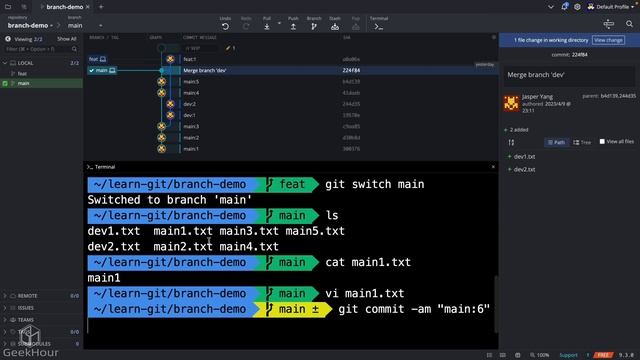The width and height of the screenshot is (640, 360).
Task: Toggle the Terminal toolbar icon
Action: tap(379, 27)
